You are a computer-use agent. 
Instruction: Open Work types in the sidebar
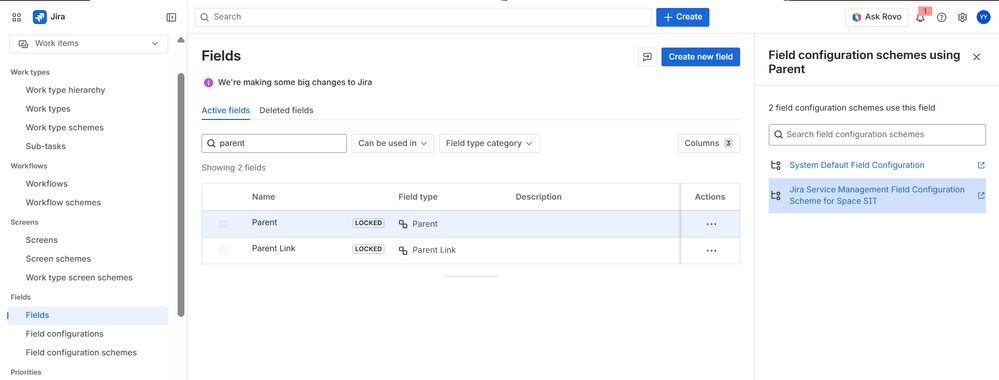pos(48,109)
